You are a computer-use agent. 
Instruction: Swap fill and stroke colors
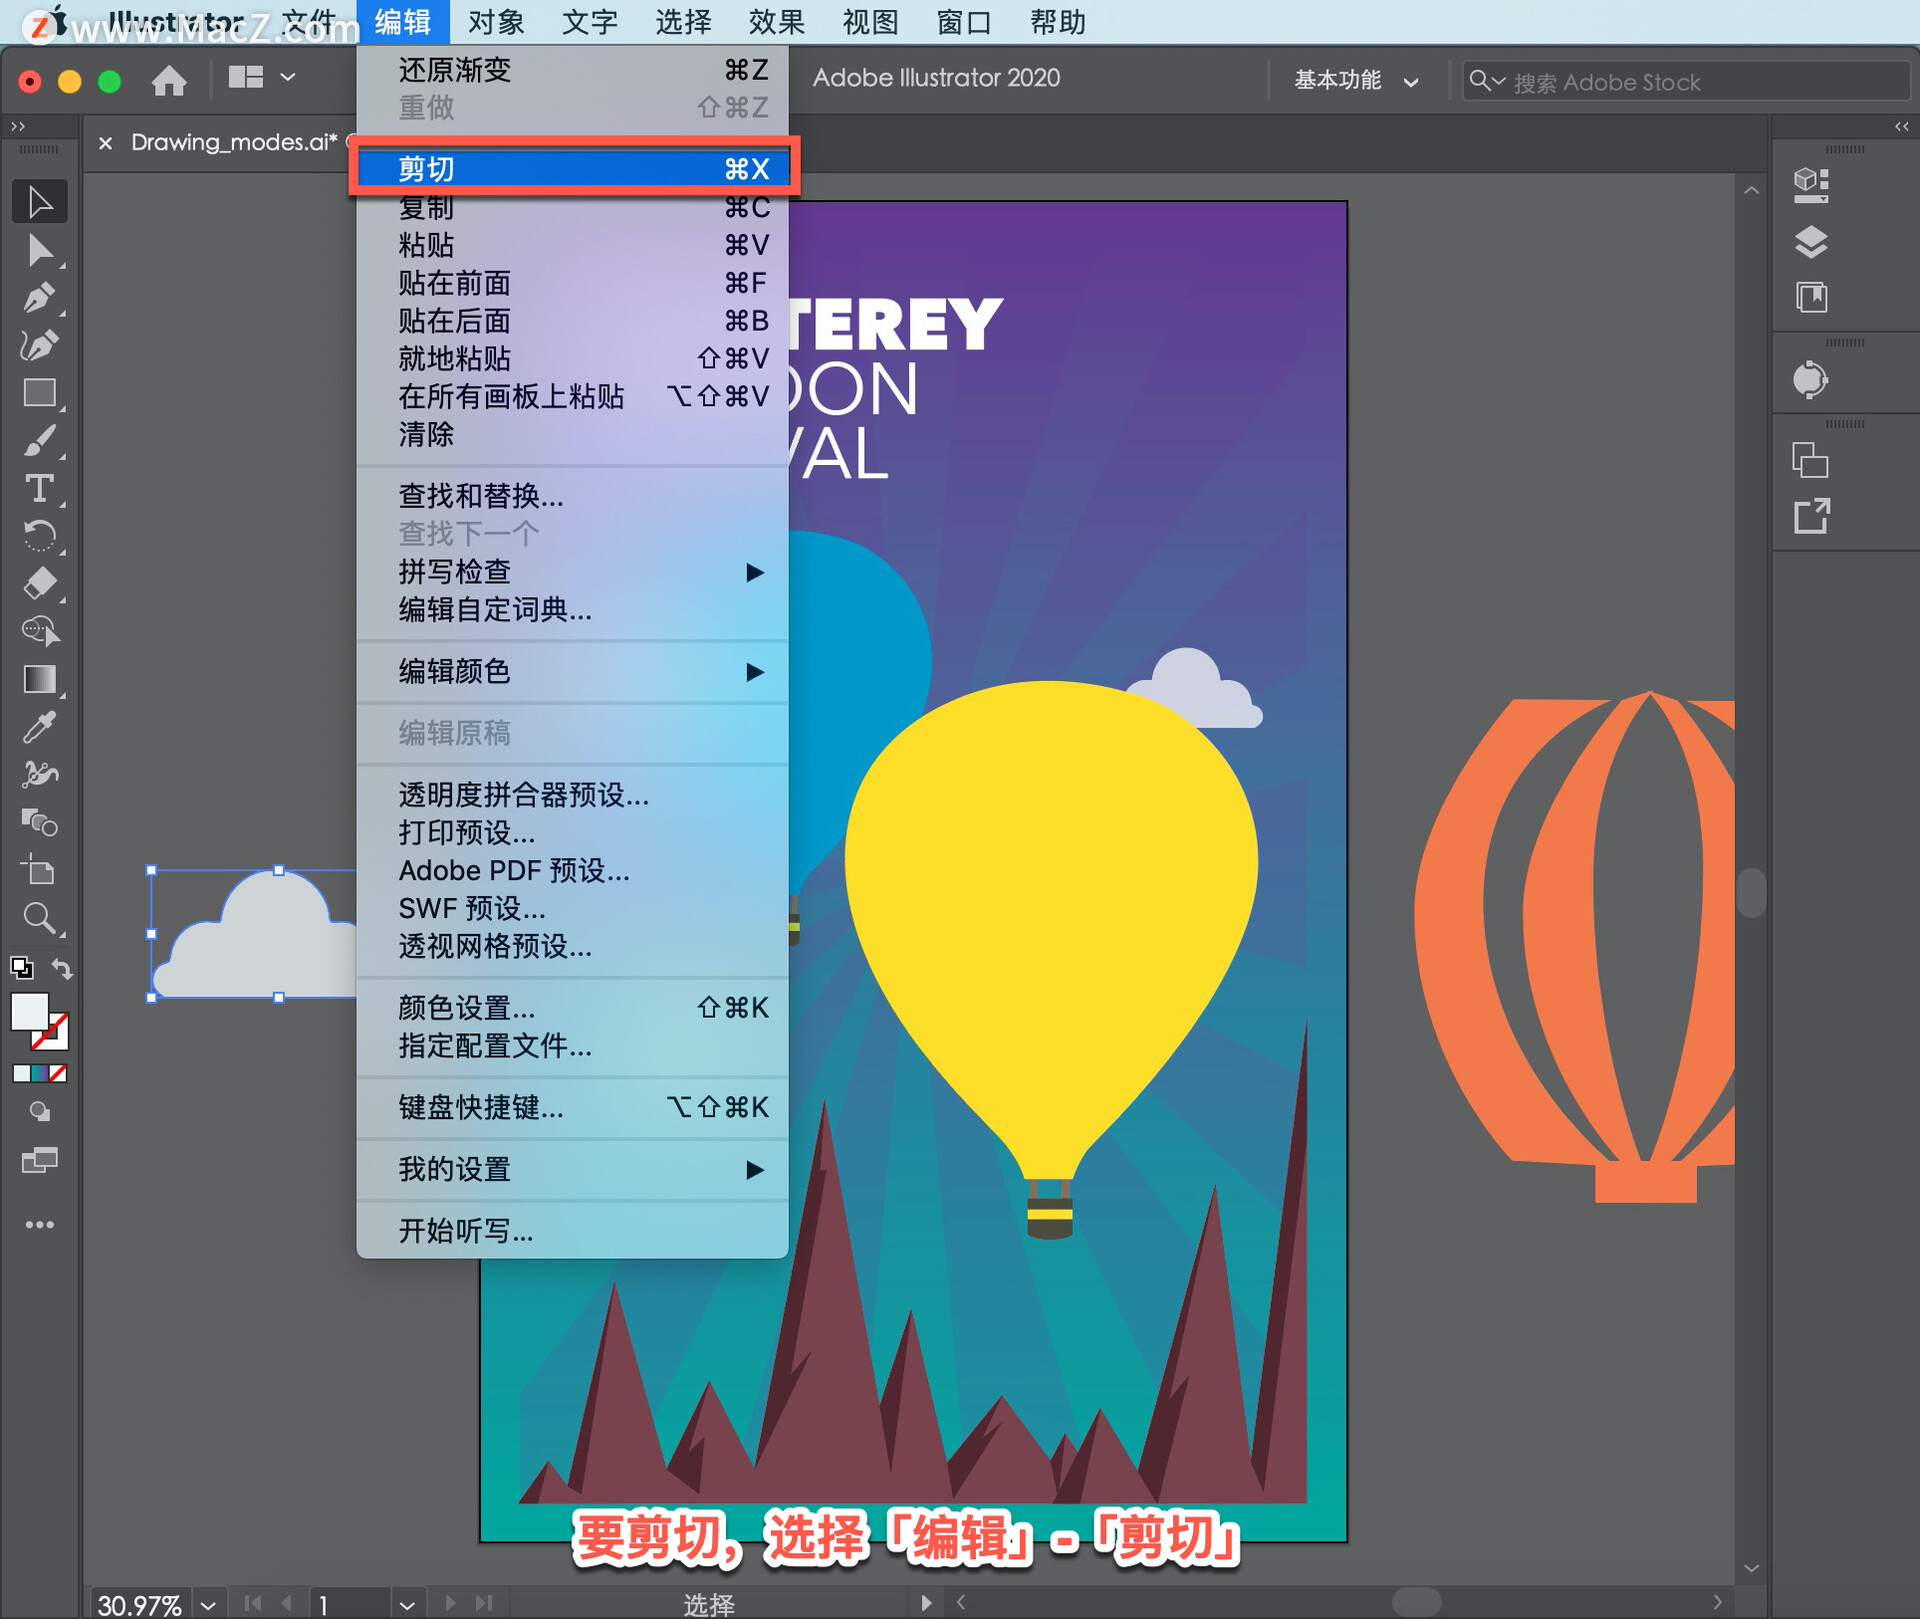[x=62, y=968]
